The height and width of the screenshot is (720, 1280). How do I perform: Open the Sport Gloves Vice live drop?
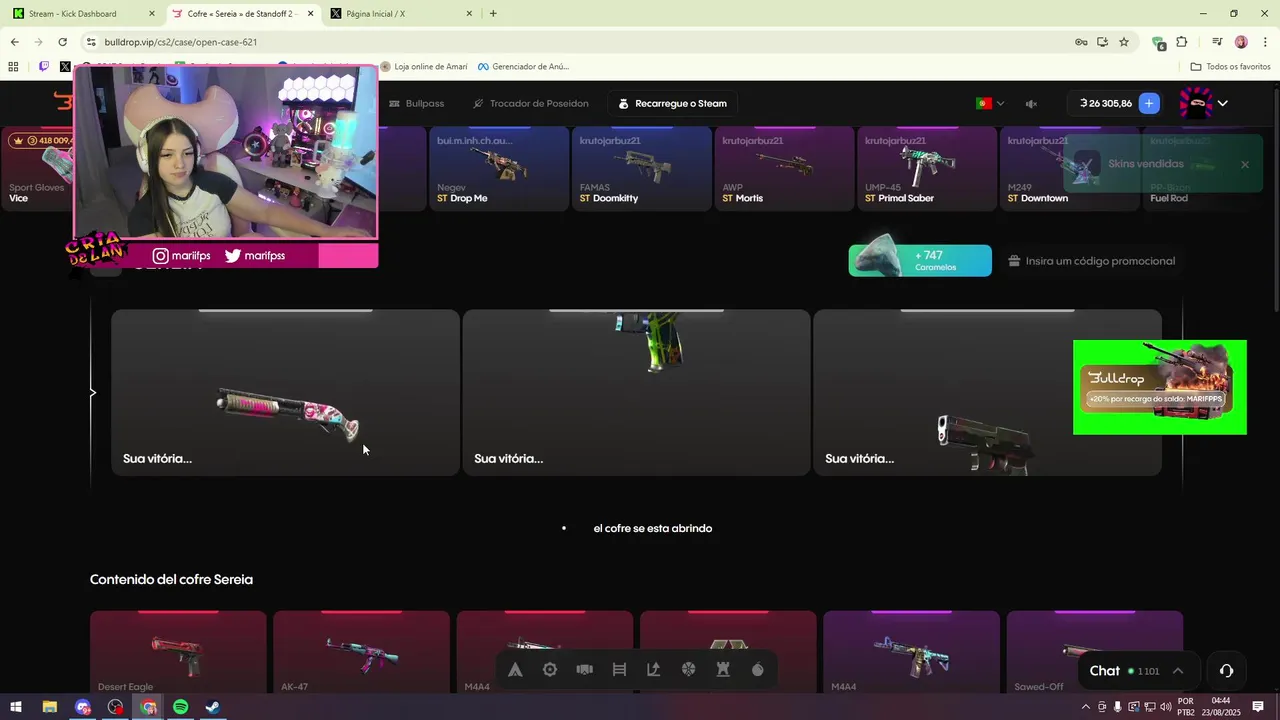point(38,168)
